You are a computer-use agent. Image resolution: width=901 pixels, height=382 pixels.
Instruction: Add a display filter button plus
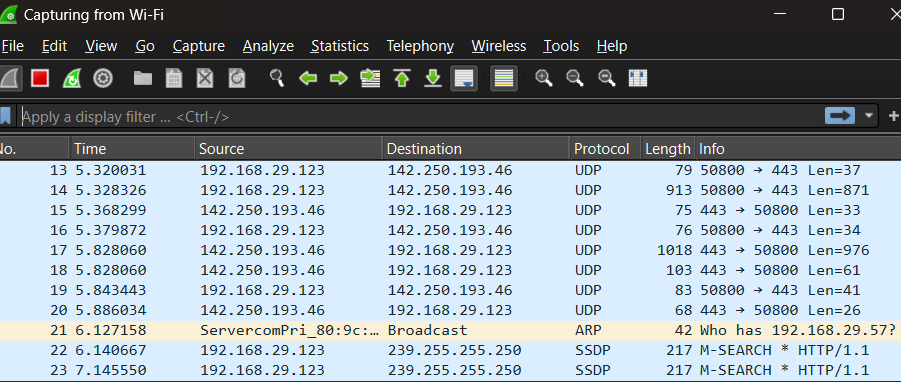click(x=894, y=116)
